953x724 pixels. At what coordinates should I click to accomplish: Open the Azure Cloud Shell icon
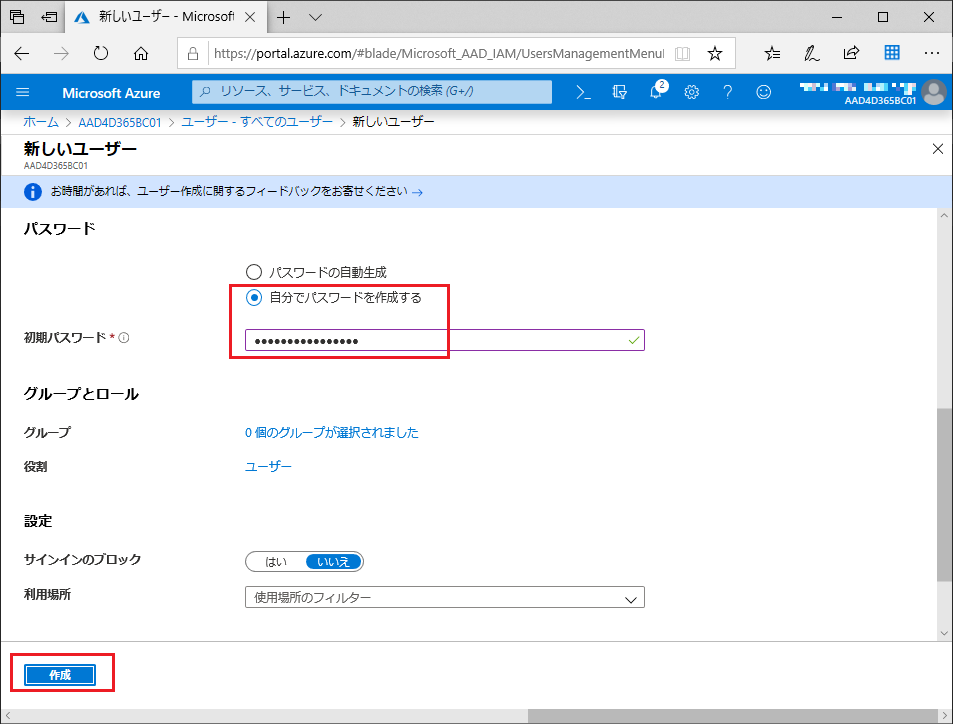point(584,92)
